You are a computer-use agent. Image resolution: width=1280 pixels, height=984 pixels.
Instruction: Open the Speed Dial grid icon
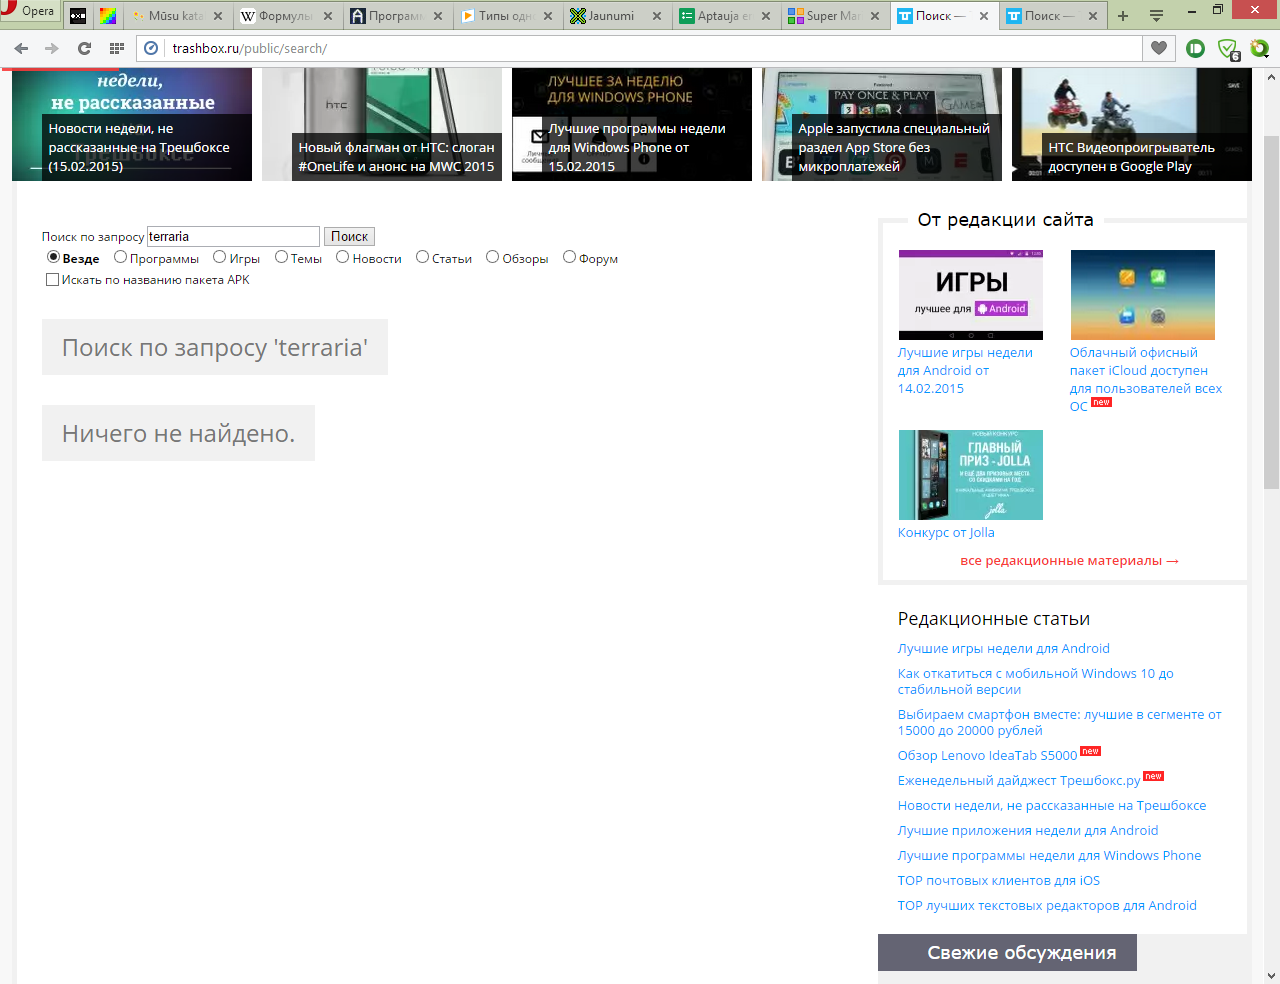(117, 48)
